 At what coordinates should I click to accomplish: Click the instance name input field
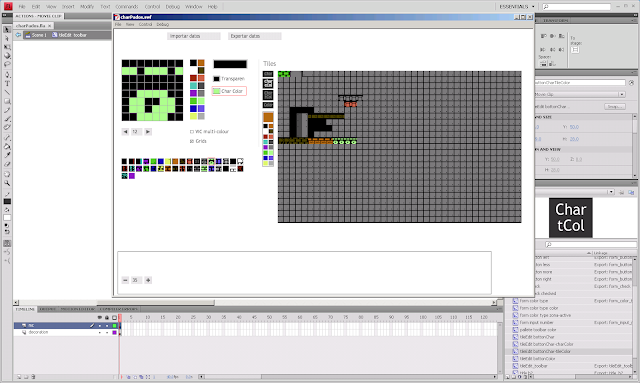580,82
